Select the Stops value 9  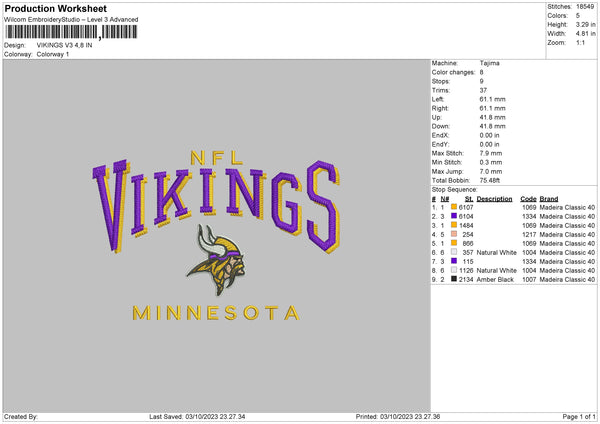[481, 81]
